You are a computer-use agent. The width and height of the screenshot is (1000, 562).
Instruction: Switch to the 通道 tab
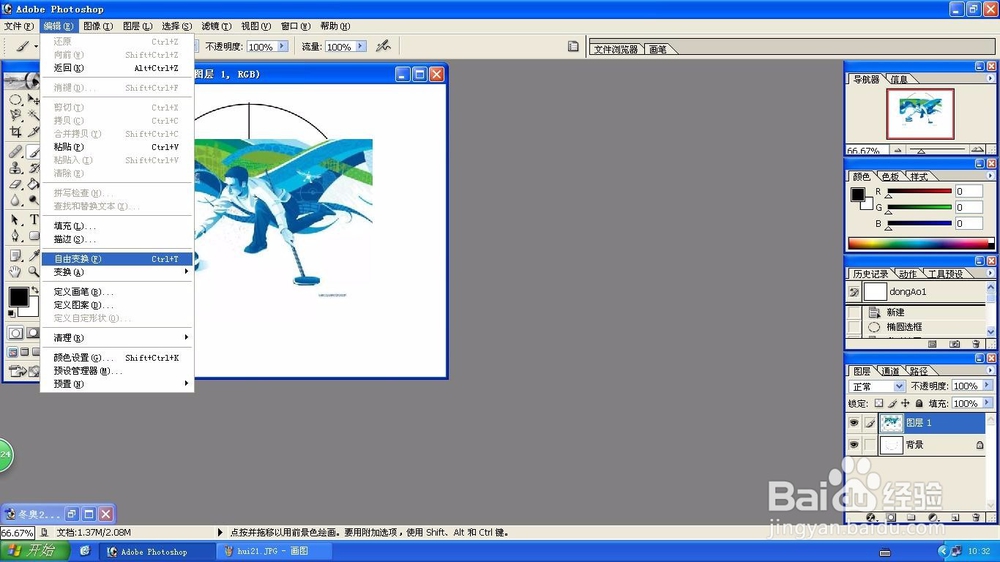[x=891, y=371]
